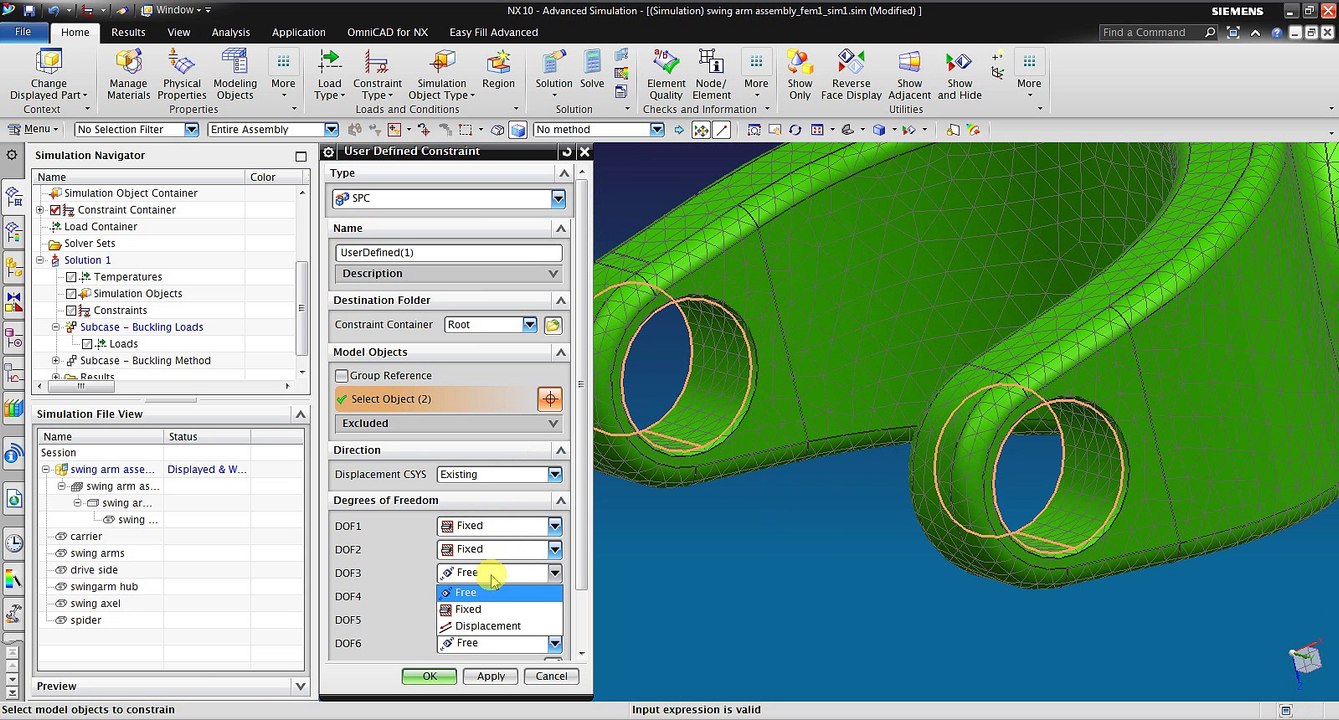Open Load Type menu
Image resolution: width=1339 pixels, height=720 pixels.
pos(329,75)
